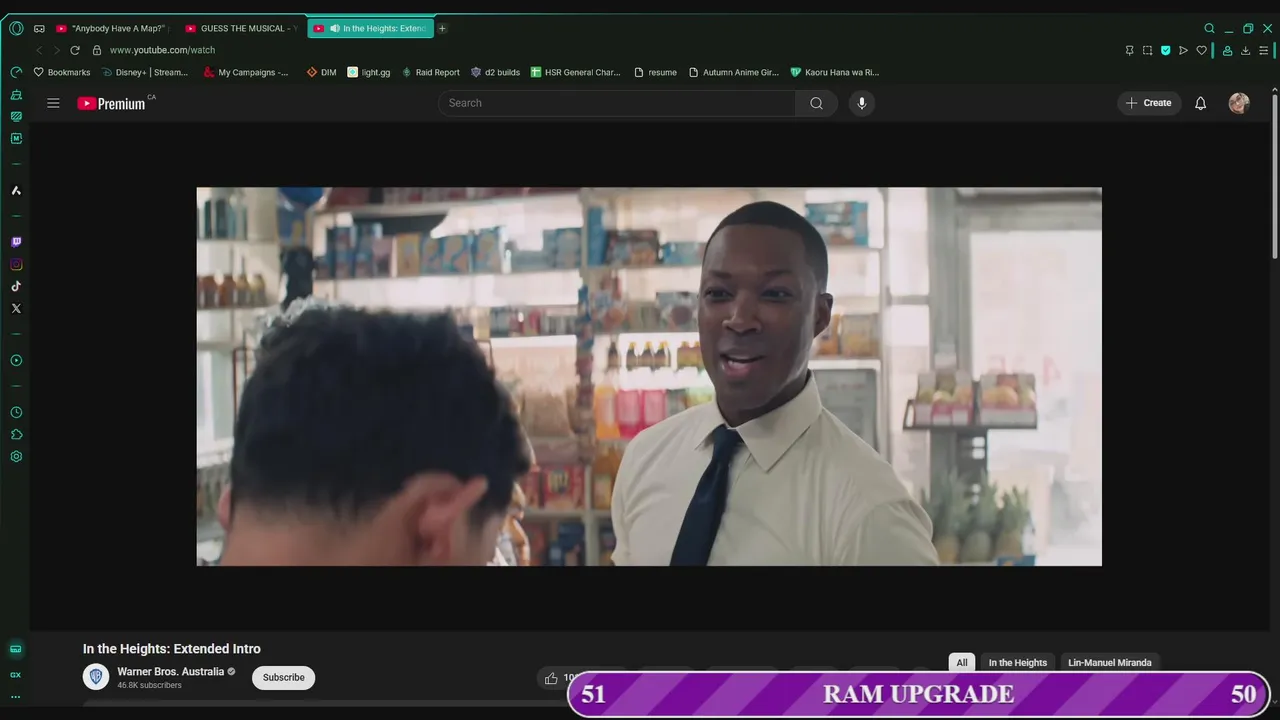Open the Instagram sidebar panel
This screenshot has height=720, width=1280.
tap(16, 264)
